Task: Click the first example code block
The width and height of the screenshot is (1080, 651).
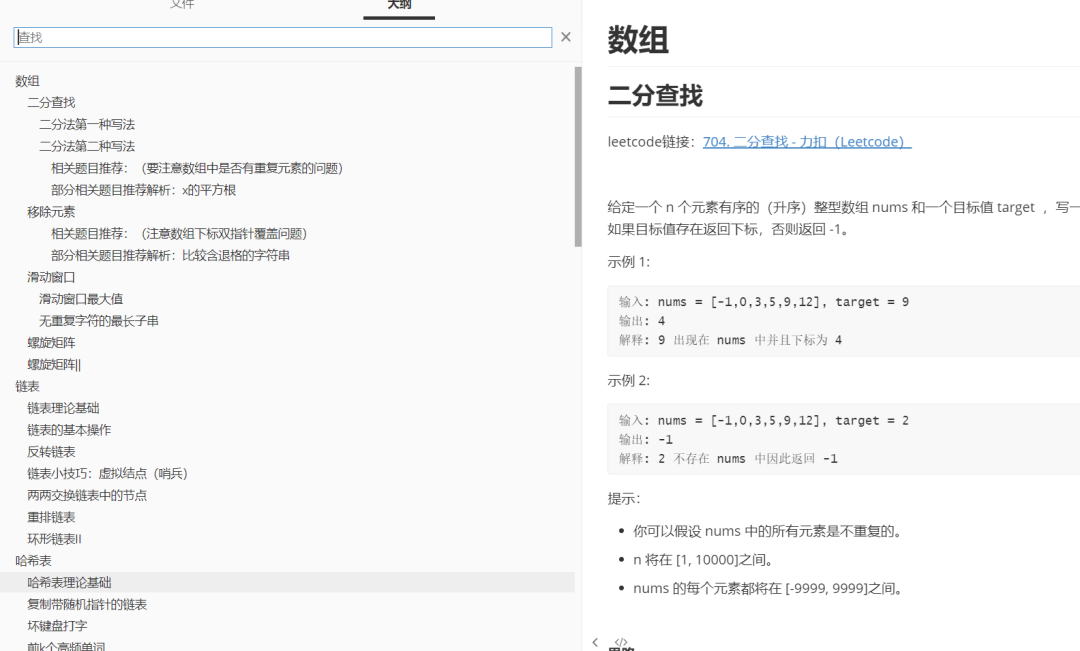Action: [x=844, y=321]
